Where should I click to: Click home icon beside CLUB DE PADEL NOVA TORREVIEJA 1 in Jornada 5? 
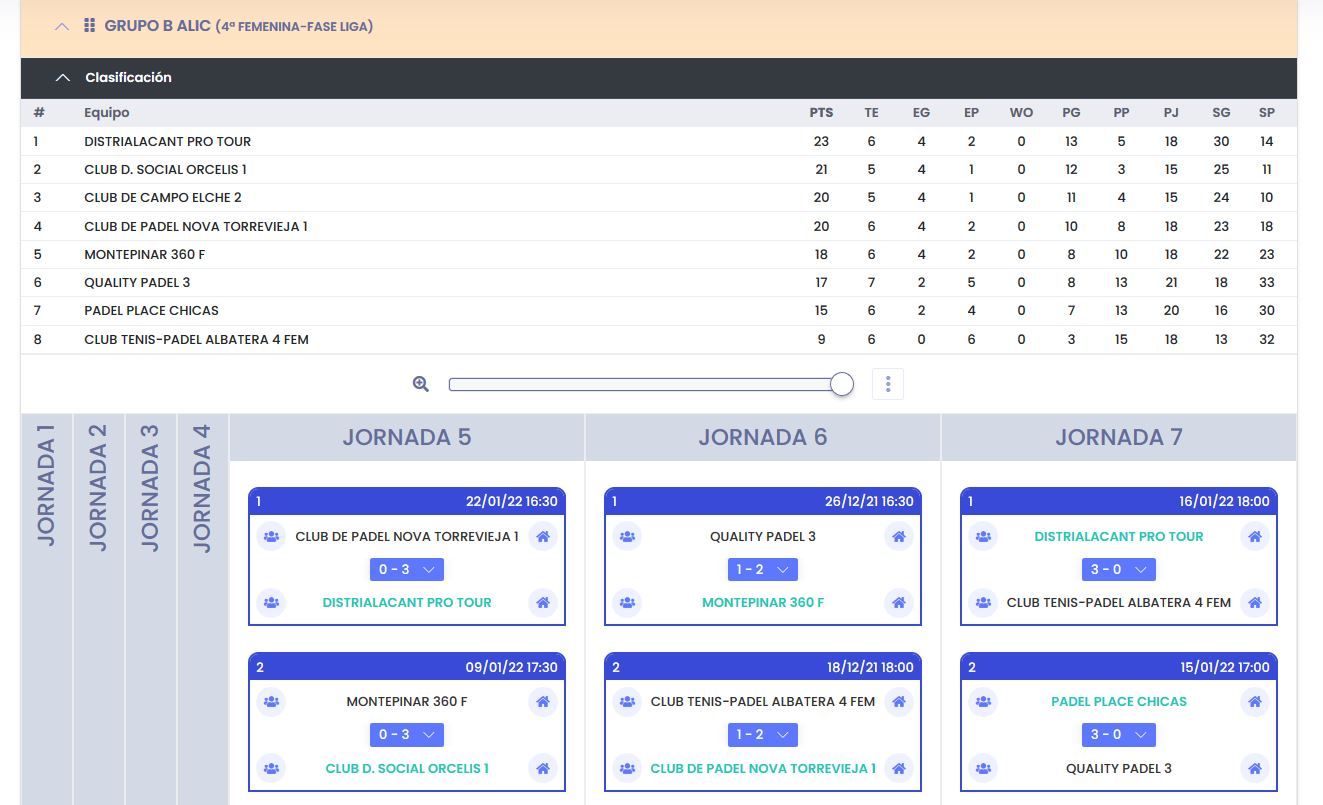click(x=543, y=537)
